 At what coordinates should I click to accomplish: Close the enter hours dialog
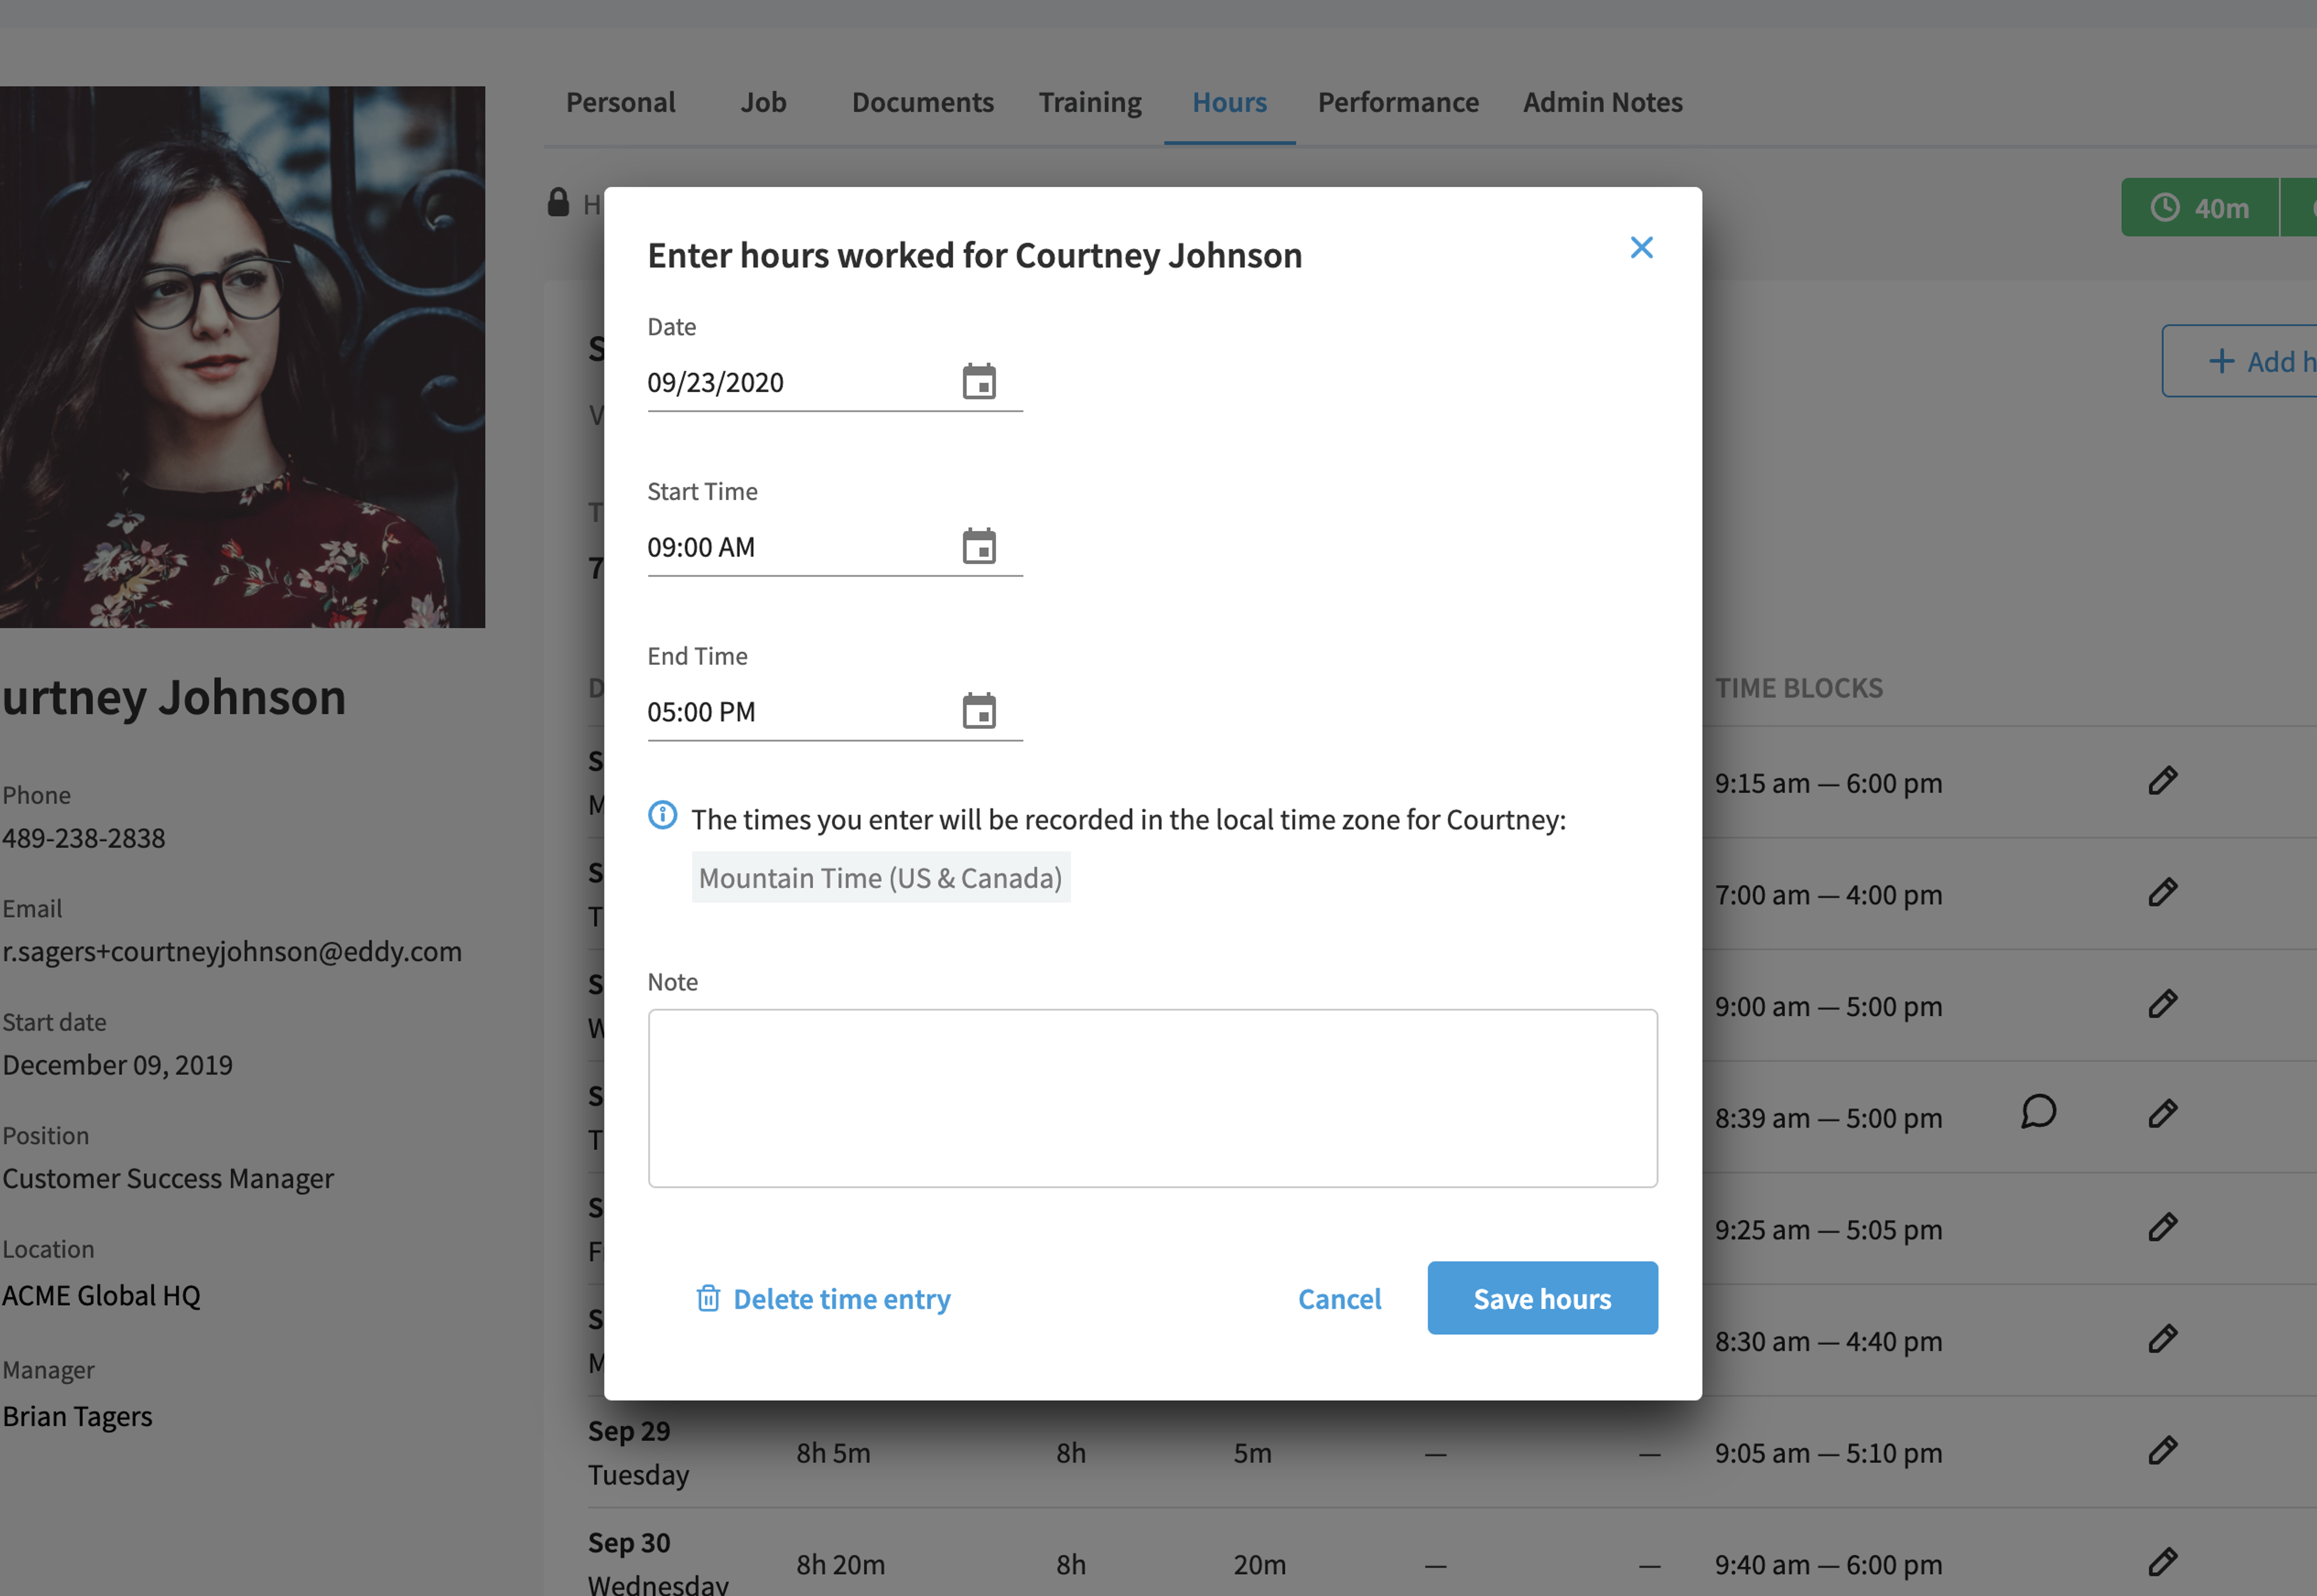[1641, 248]
